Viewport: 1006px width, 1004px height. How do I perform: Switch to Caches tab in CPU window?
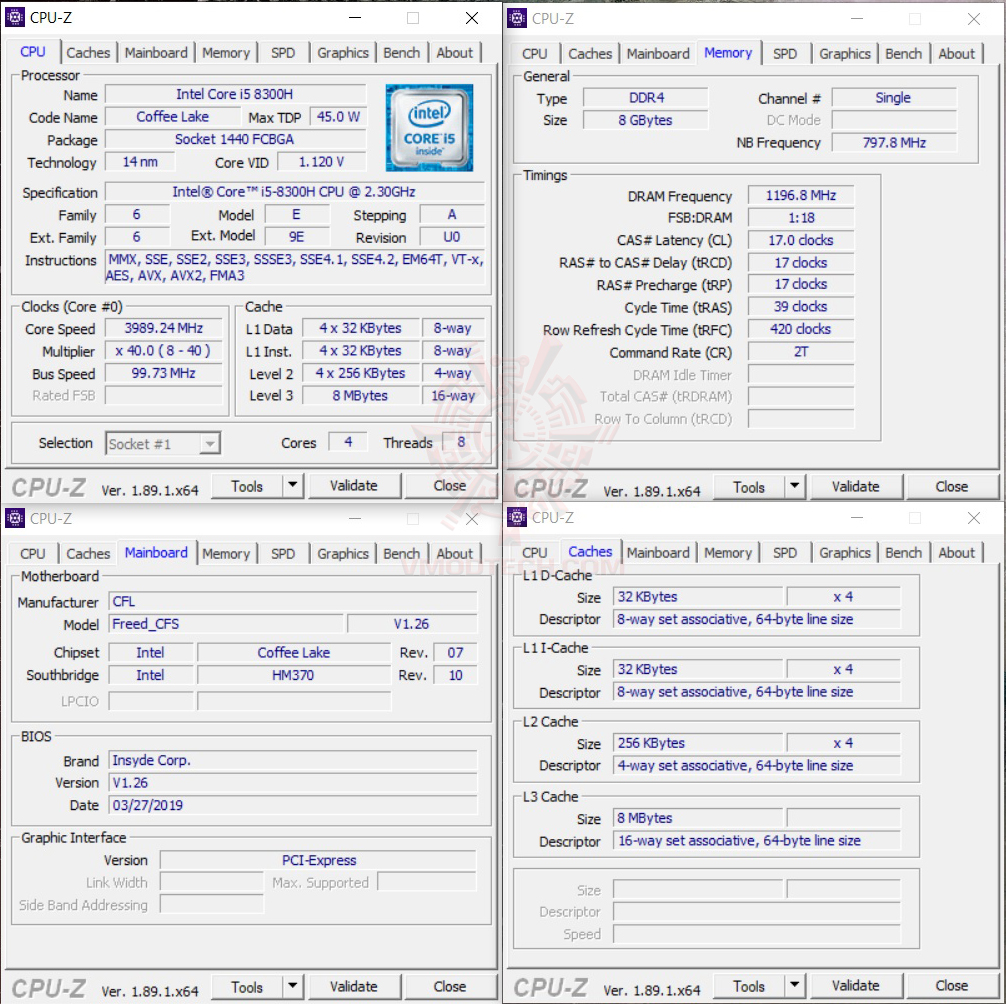click(x=88, y=53)
